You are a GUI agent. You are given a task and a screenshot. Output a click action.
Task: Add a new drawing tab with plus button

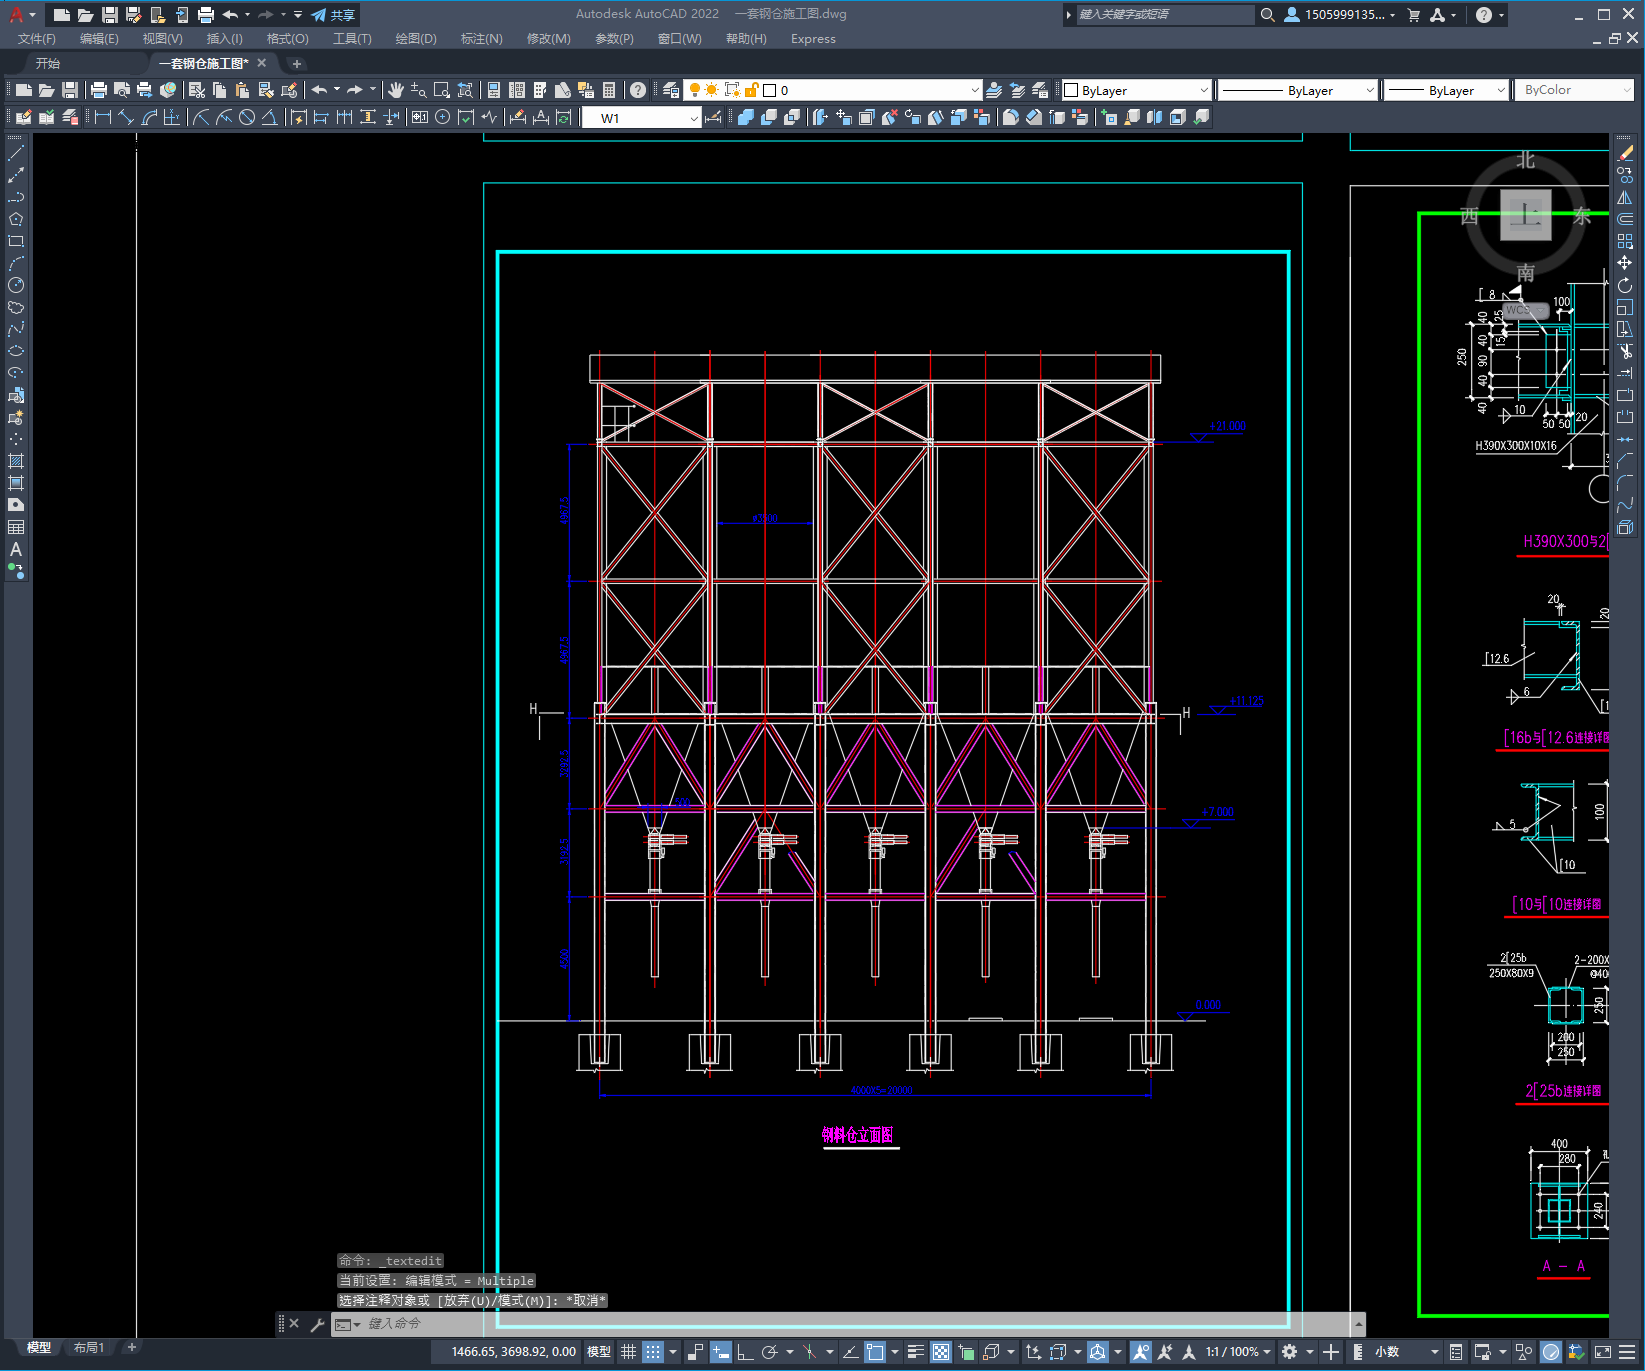pos(296,63)
